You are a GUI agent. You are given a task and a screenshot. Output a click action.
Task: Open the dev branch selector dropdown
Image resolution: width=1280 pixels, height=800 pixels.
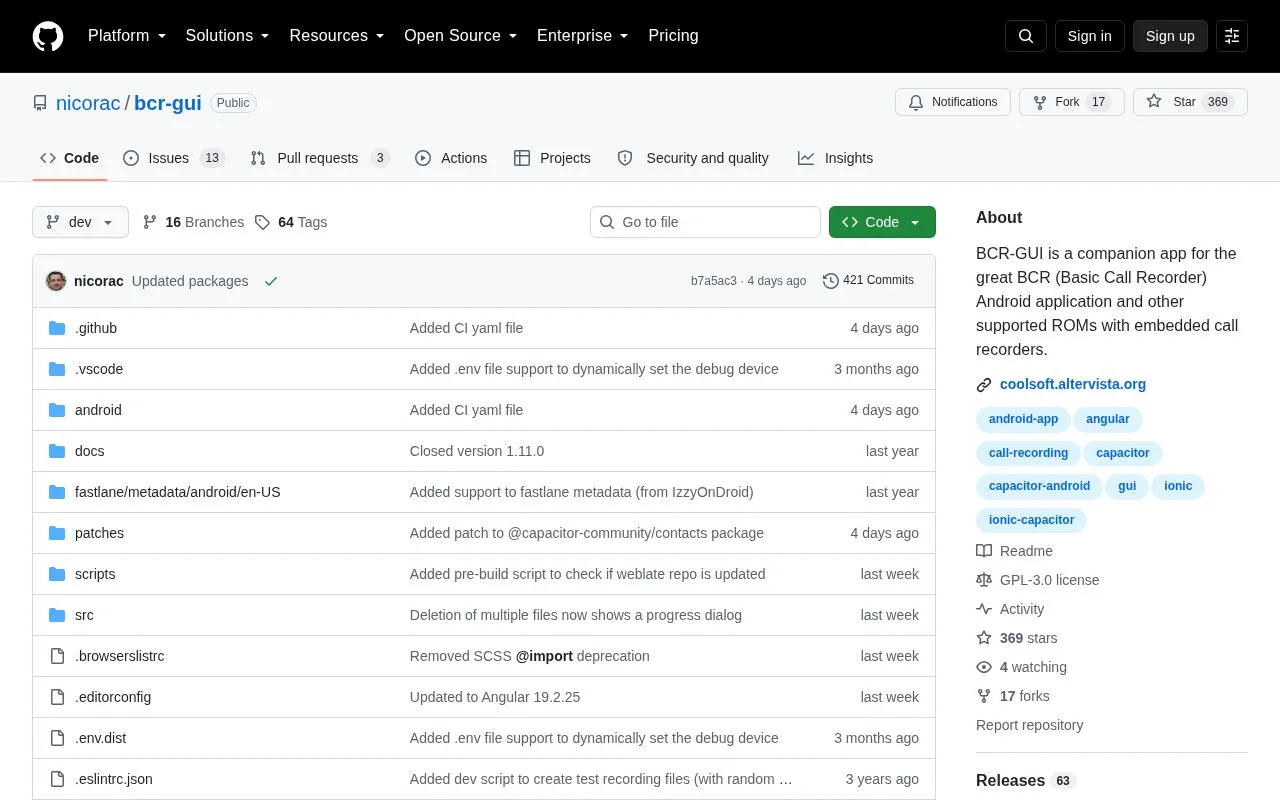pos(80,222)
